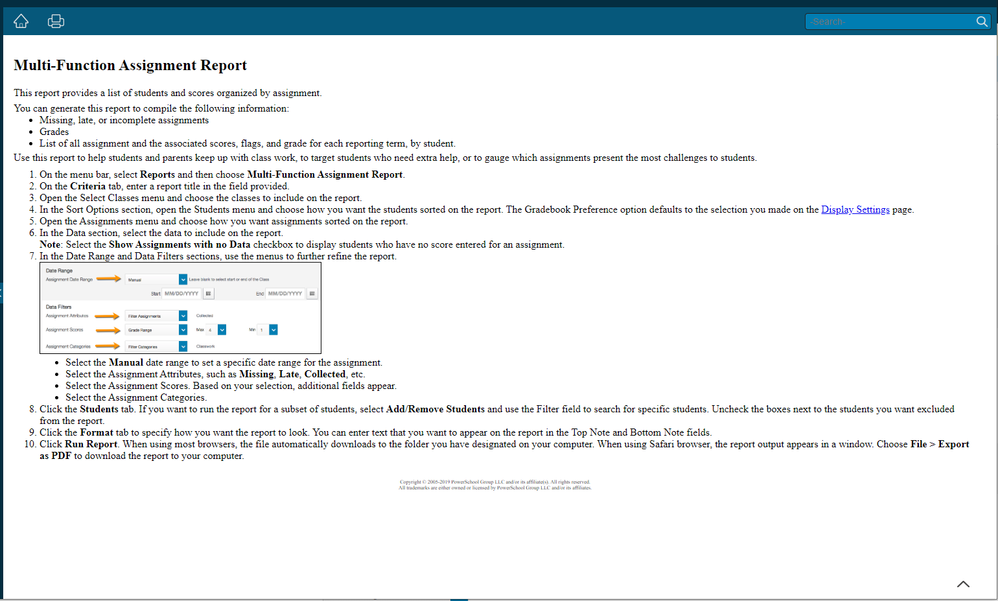998x601 pixels.
Task: Open the End date calendar picker icon
Action: point(312,293)
